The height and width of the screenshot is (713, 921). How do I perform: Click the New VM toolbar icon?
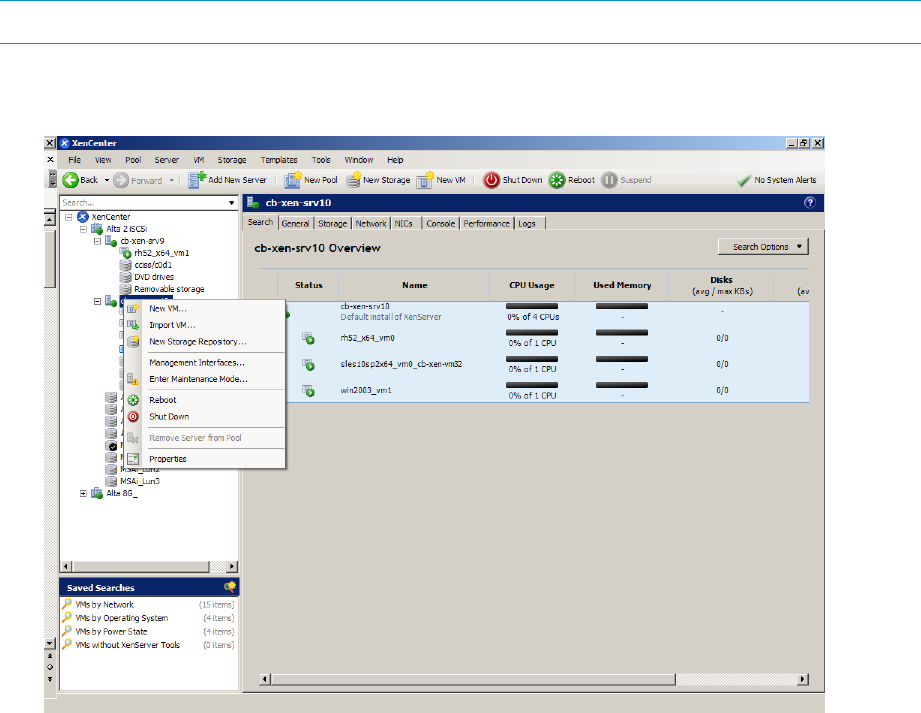click(425, 180)
